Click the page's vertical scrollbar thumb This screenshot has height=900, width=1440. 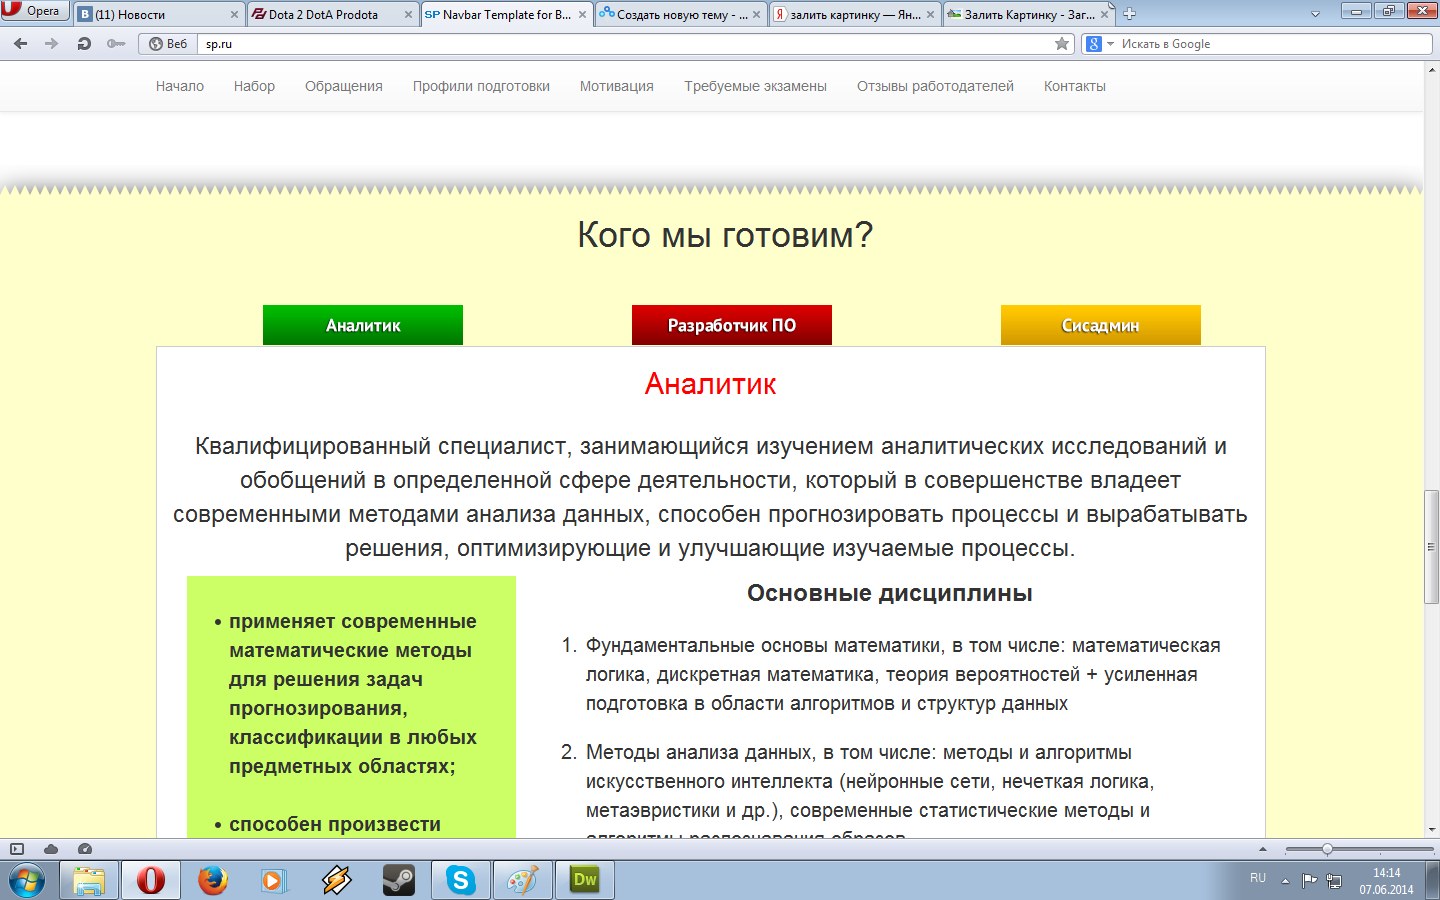(x=1431, y=546)
